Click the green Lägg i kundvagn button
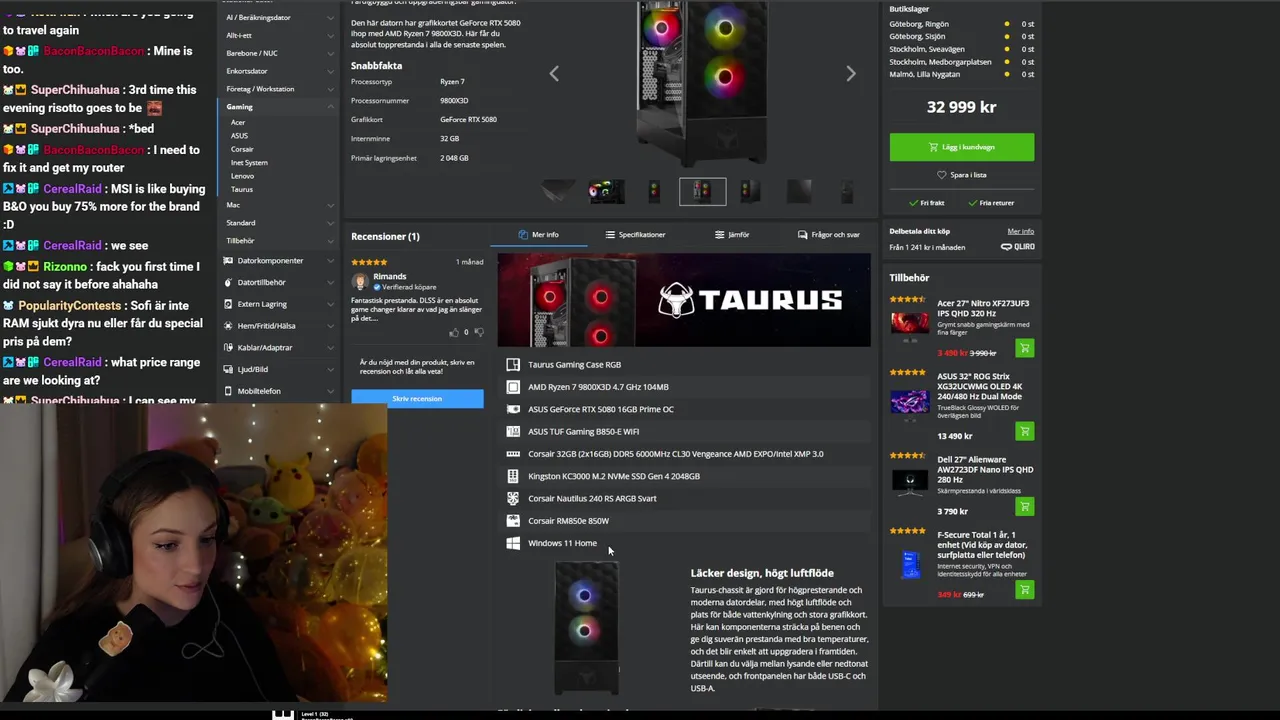Screen dimensions: 1280x720 pos(962,147)
